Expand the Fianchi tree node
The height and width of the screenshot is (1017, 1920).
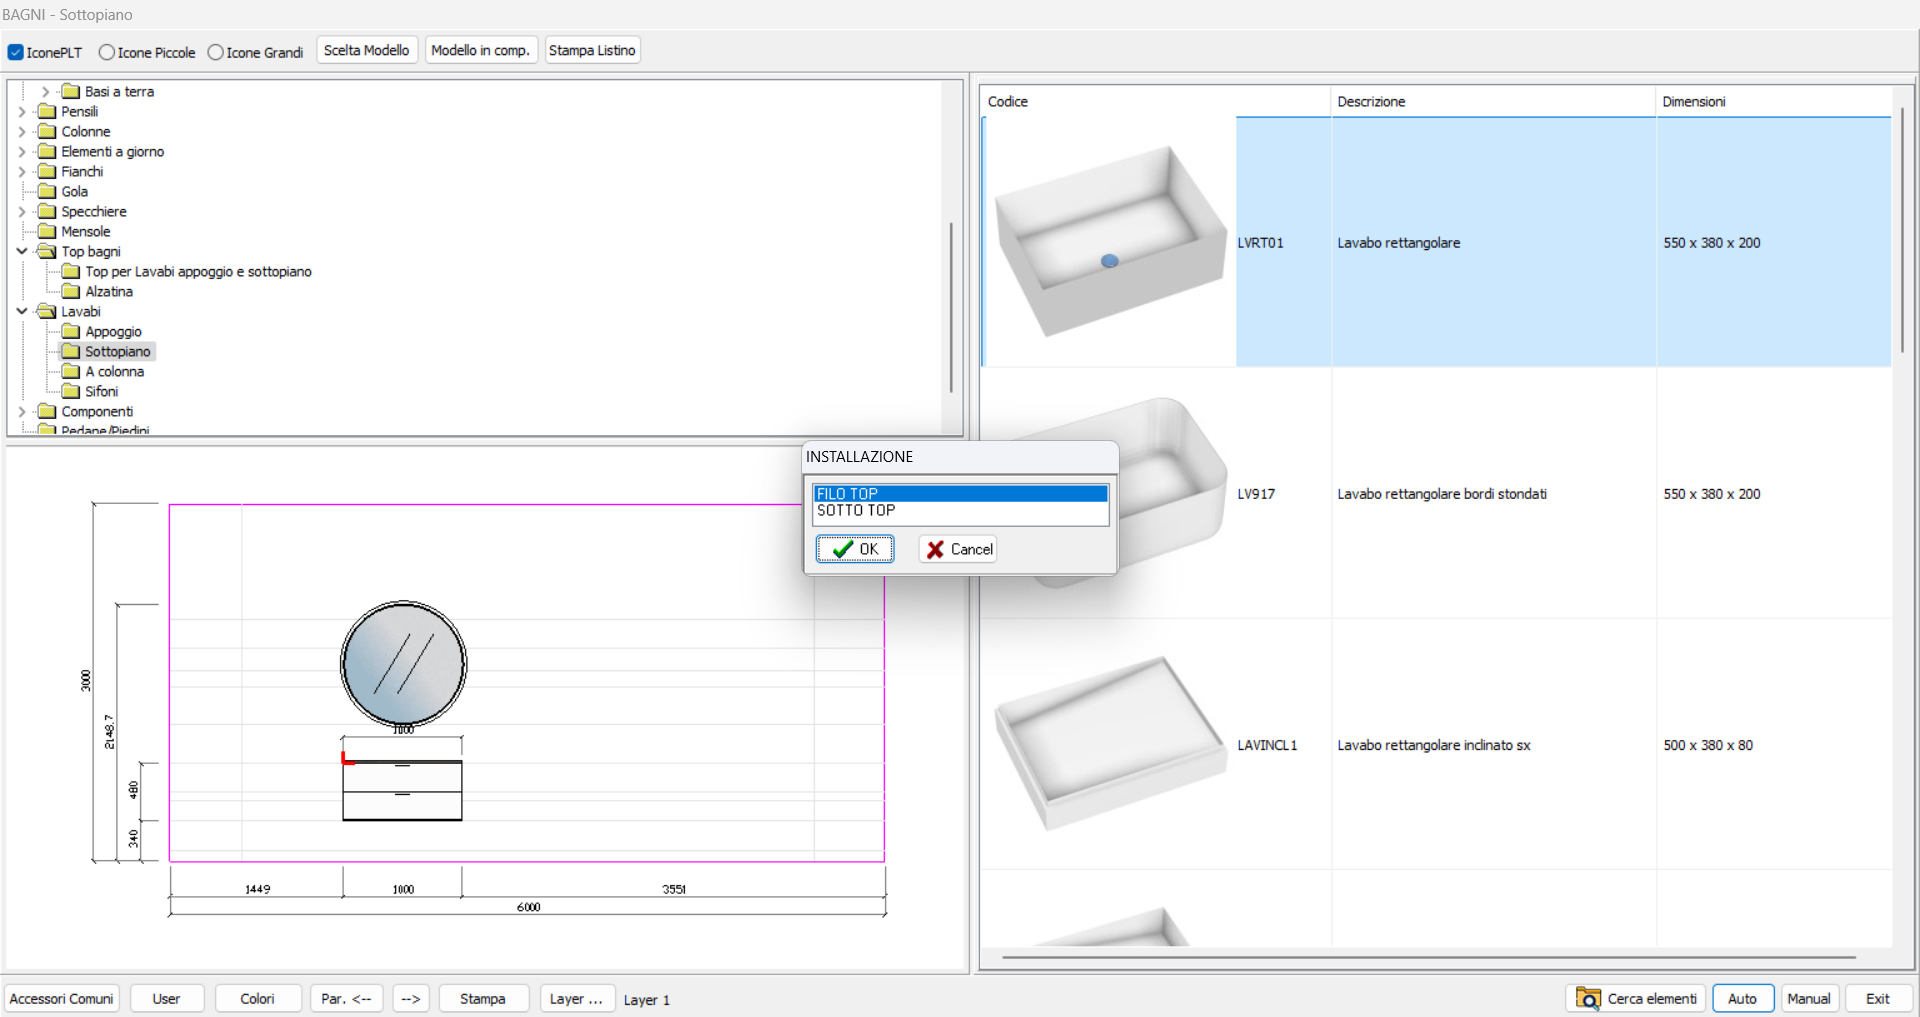pyautogui.click(x=22, y=171)
